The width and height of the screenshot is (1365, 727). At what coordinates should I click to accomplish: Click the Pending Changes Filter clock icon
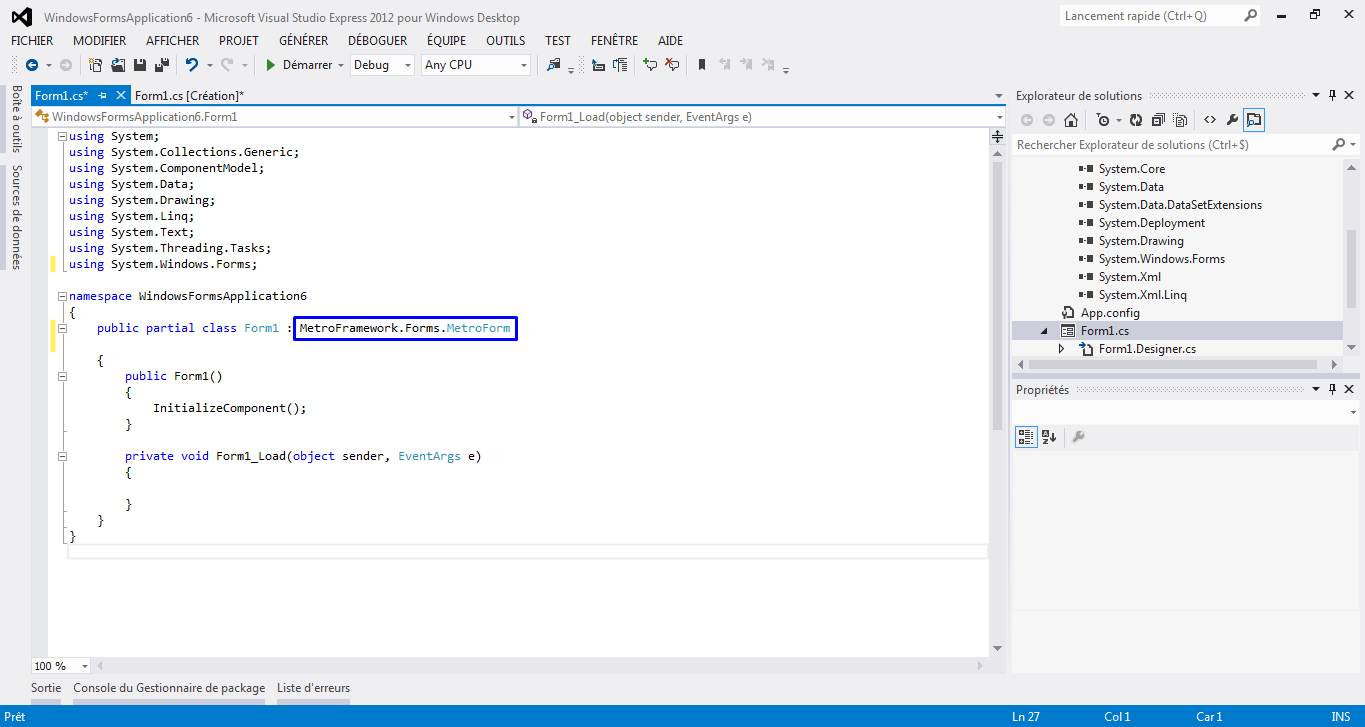(x=1102, y=120)
